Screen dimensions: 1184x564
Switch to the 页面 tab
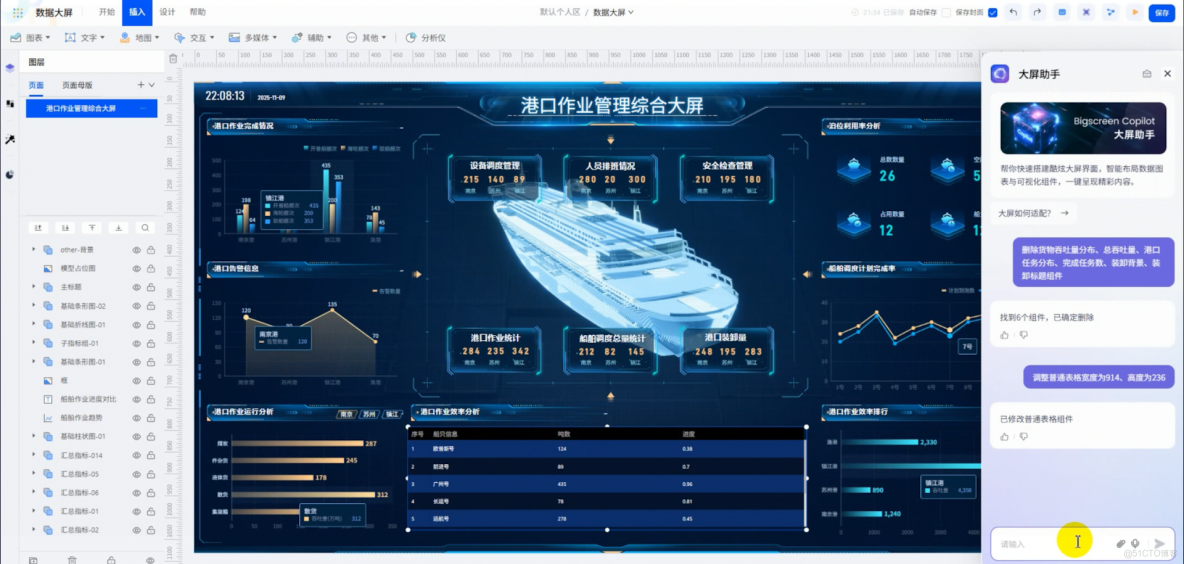click(x=35, y=85)
